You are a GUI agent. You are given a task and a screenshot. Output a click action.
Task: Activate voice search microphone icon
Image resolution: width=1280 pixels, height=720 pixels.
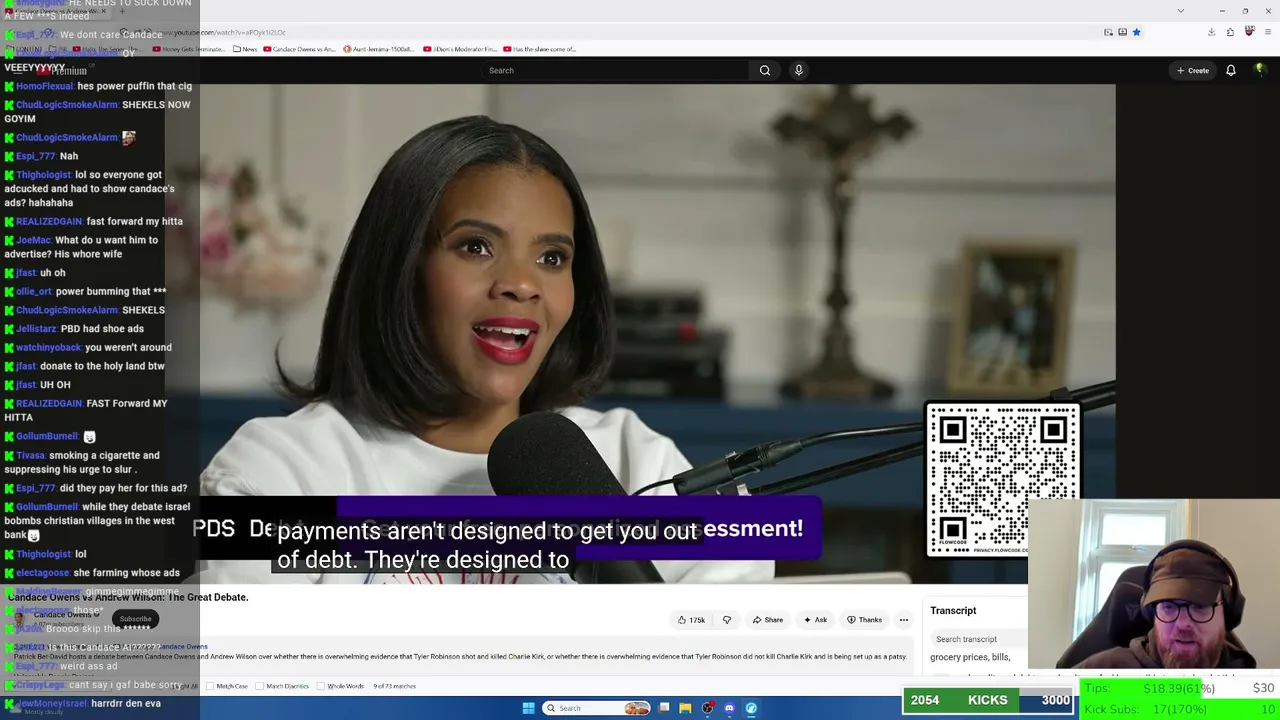(798, 70)
